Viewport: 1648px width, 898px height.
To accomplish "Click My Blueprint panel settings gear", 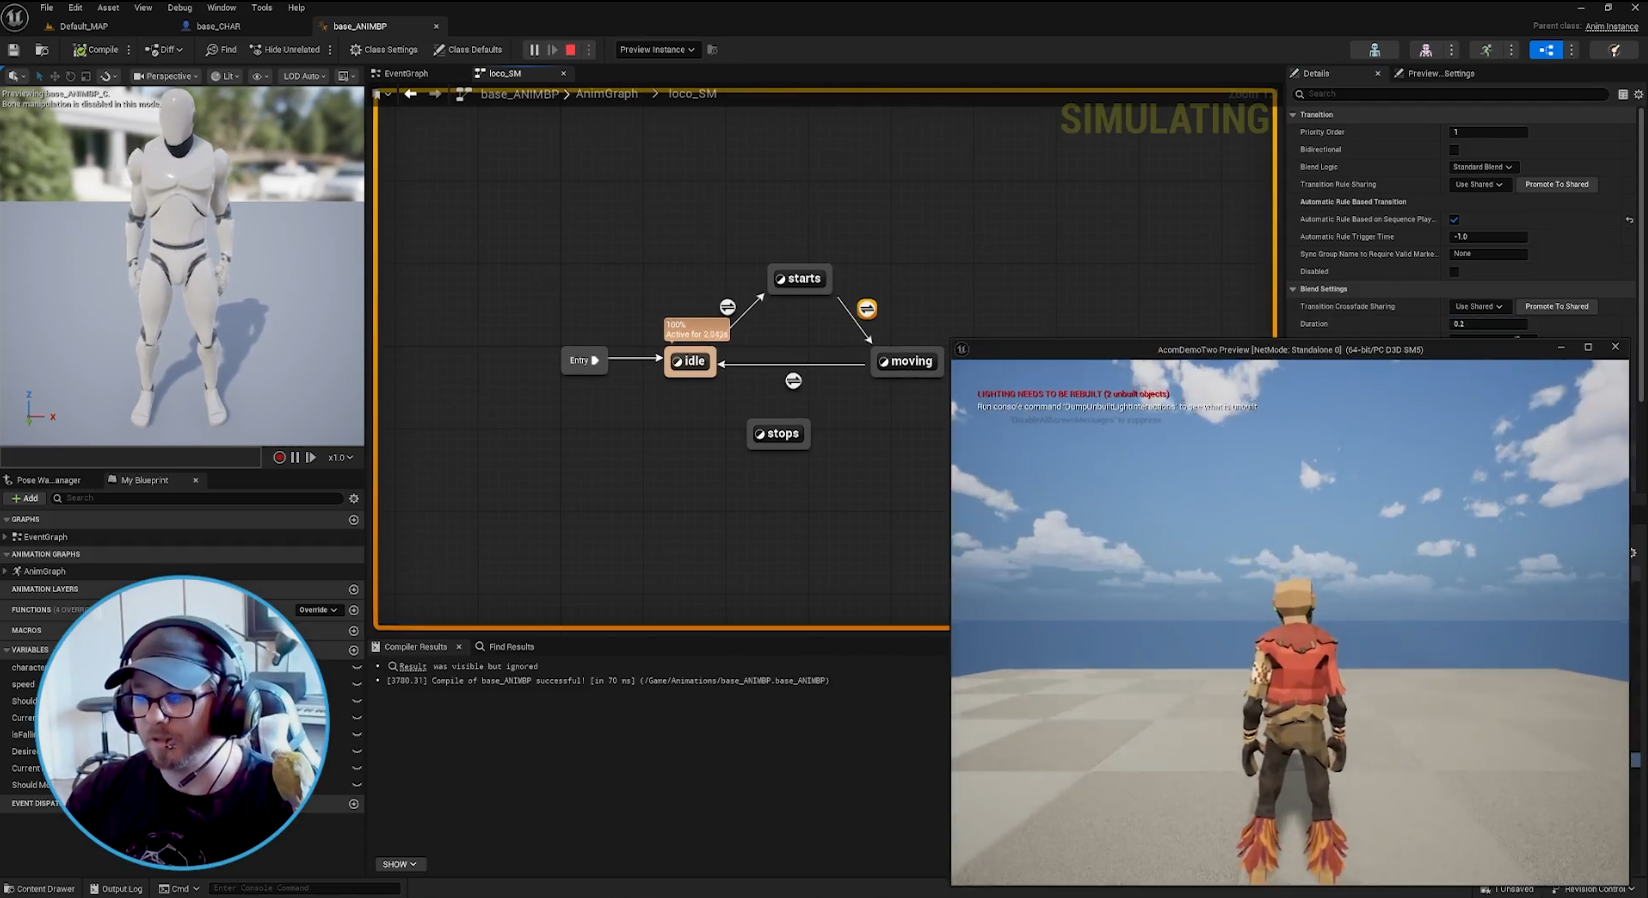I will coord(353,498).
